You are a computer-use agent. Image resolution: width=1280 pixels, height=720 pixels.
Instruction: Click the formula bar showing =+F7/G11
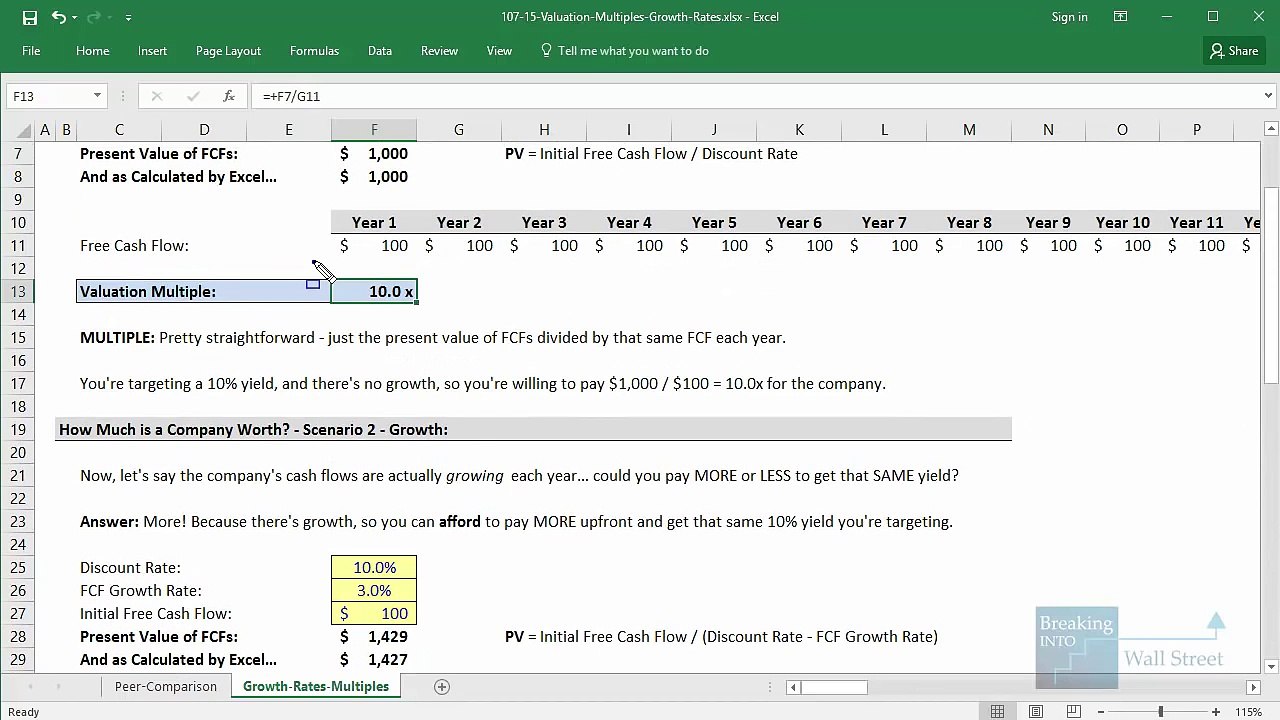(x=755, y=96)
